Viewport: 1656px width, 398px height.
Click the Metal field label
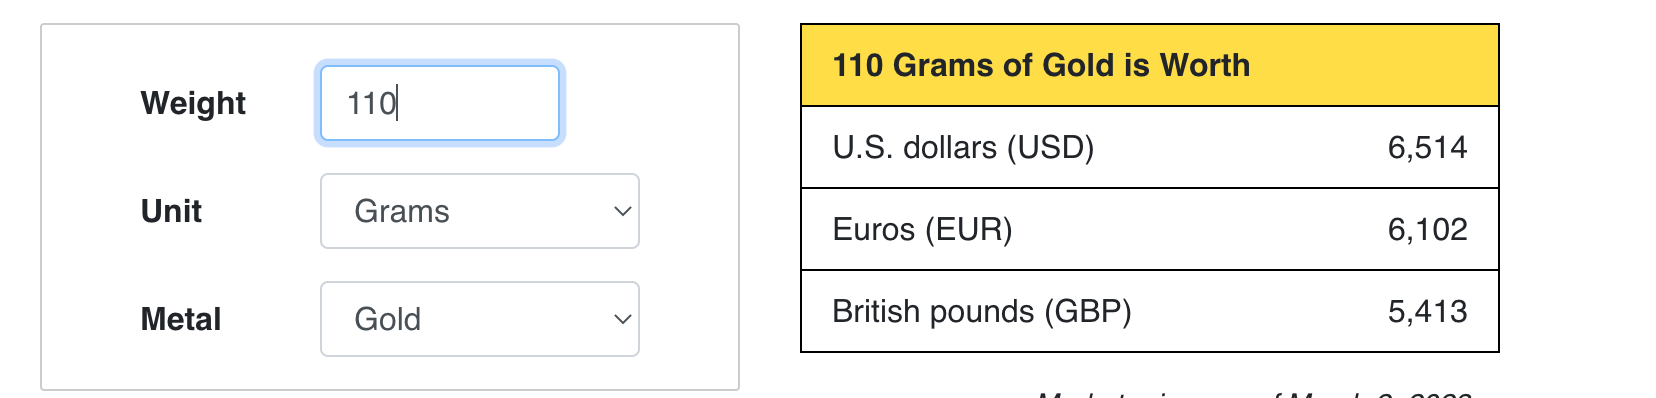[x=181, y=319]
